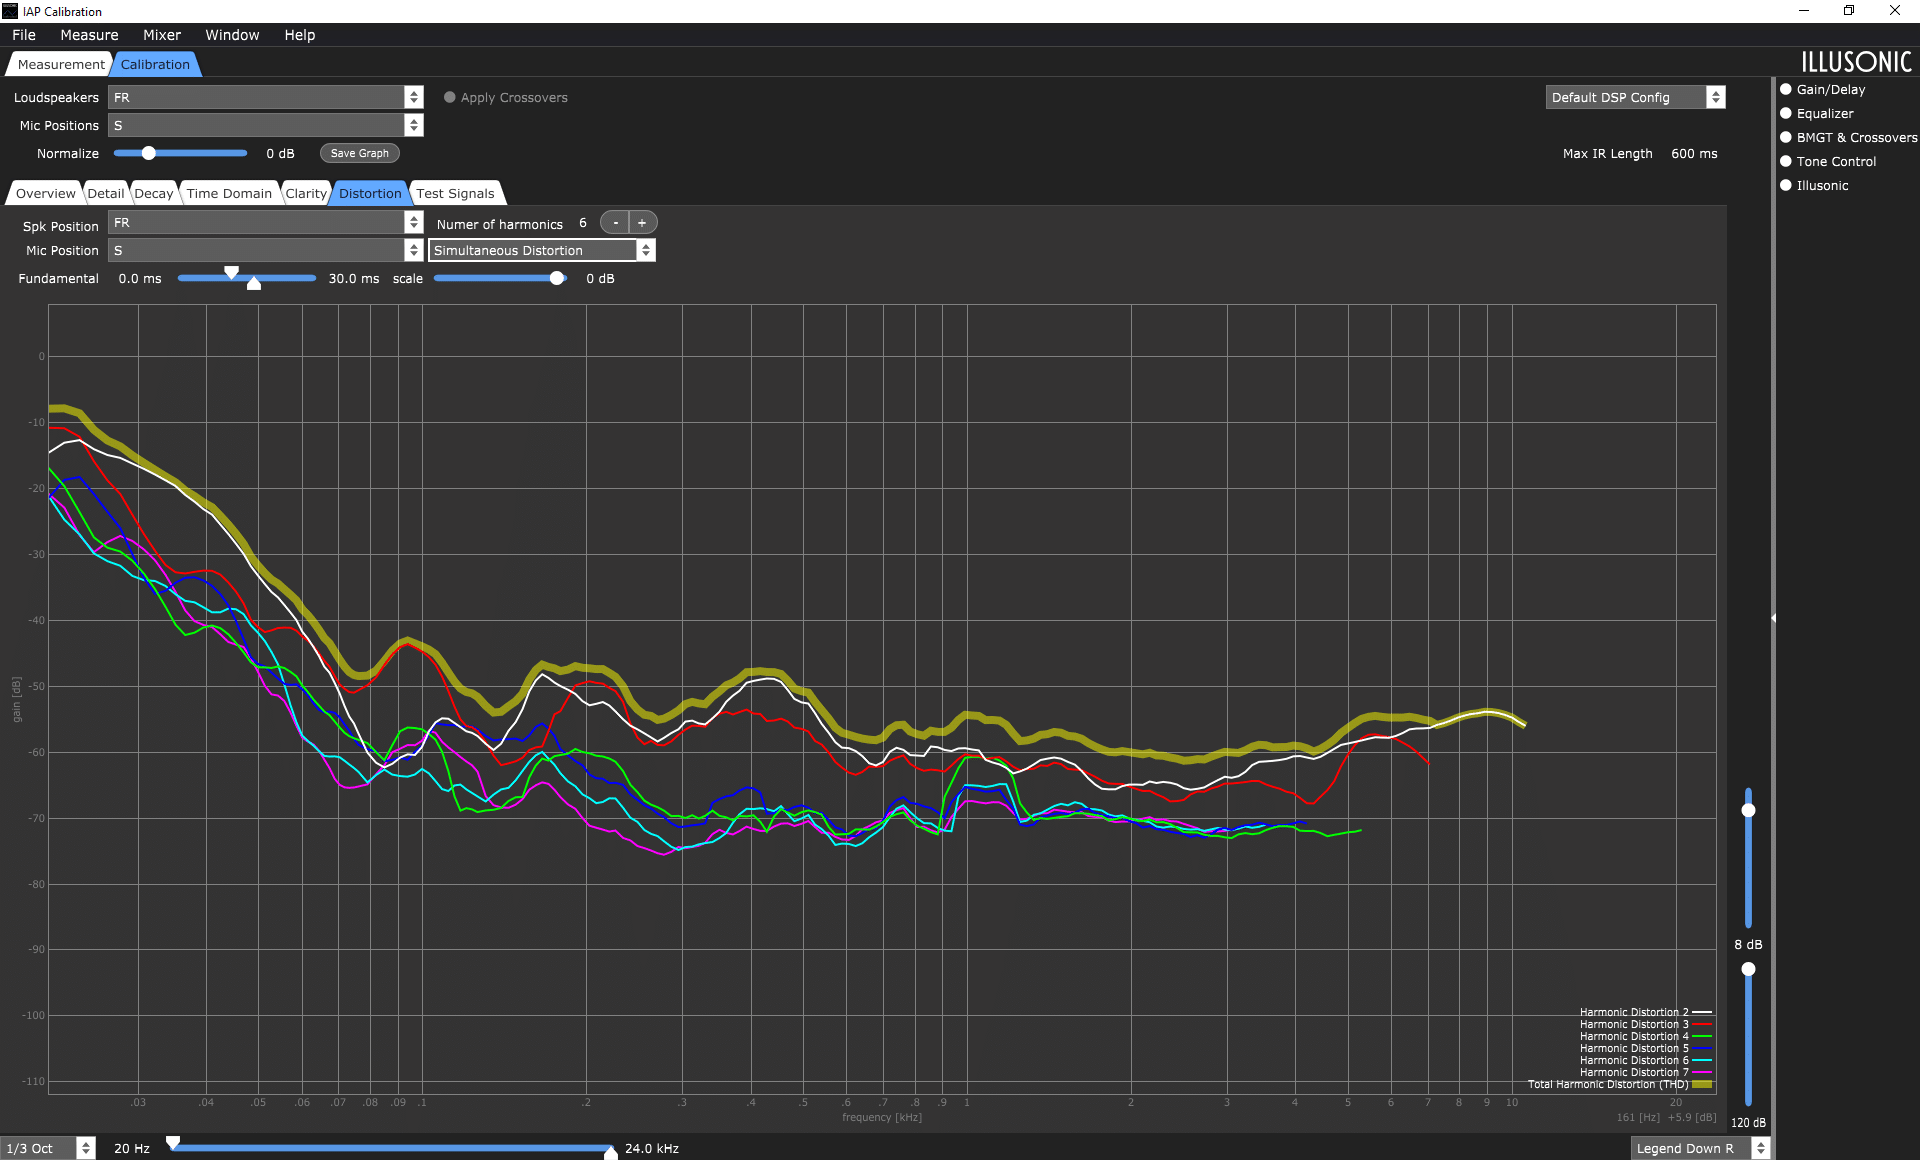This screenshot has height=1160, width=1920.
Task: Enable the Apply Crossovers option
Action: point(450,97)
